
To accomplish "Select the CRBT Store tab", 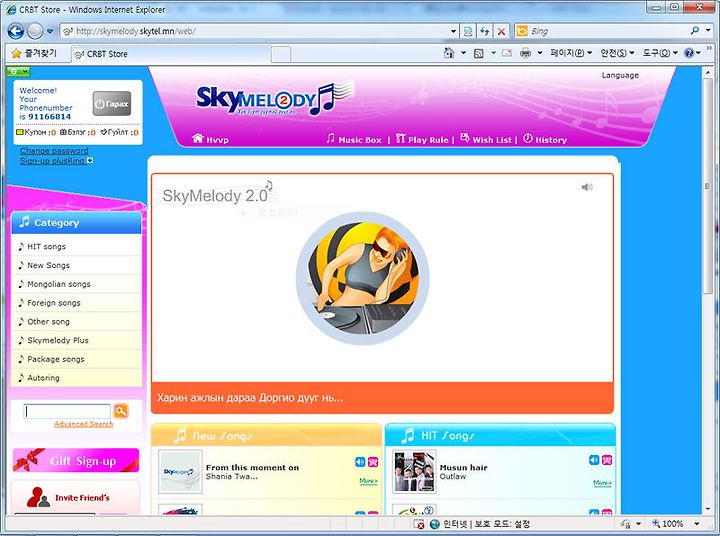I will coord(171,54).
